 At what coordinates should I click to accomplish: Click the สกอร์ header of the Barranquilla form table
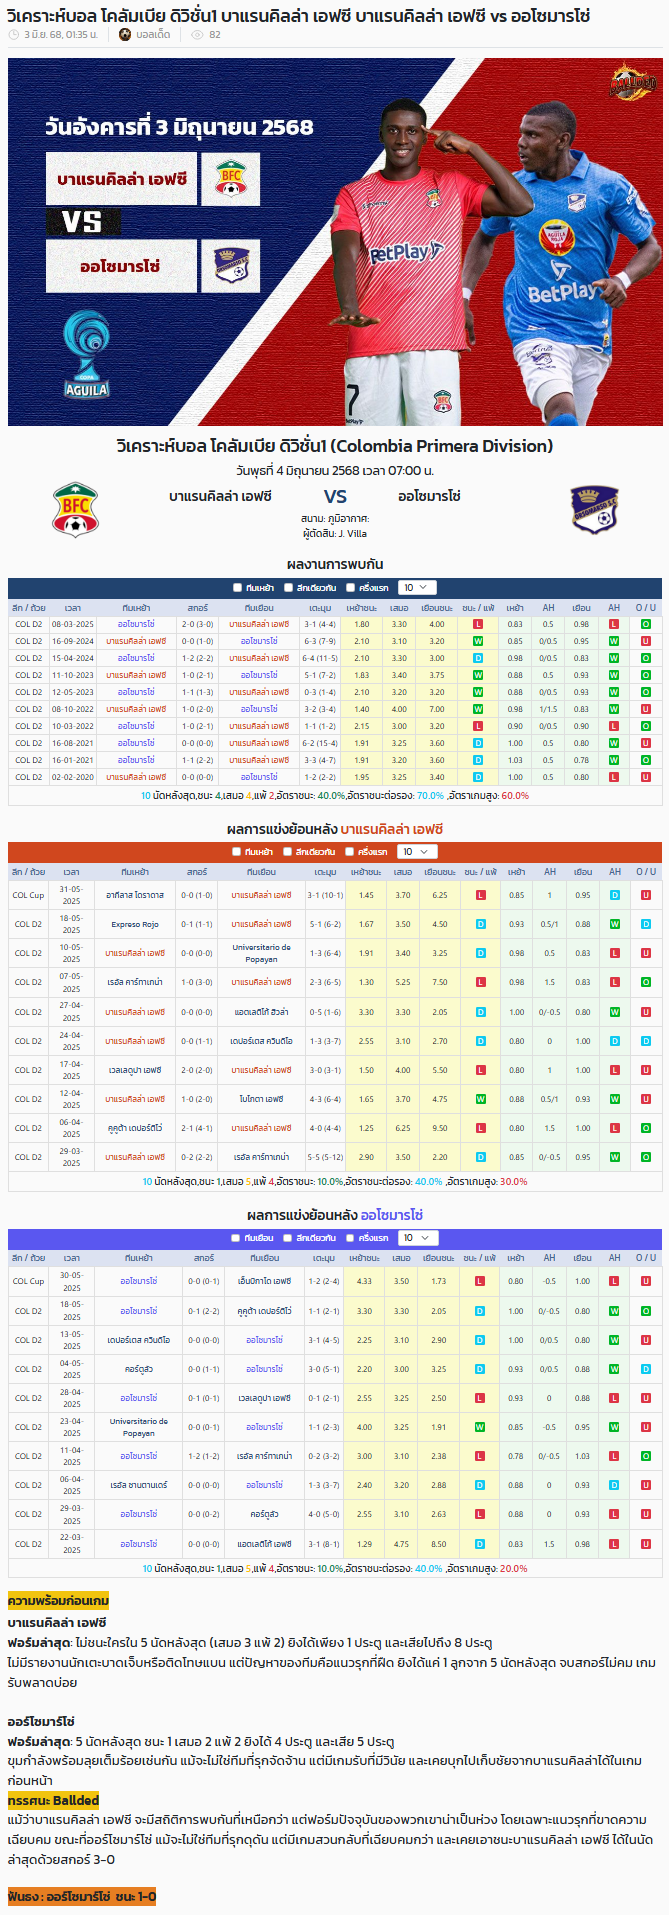pyautogui.click(x=197, y=872)
